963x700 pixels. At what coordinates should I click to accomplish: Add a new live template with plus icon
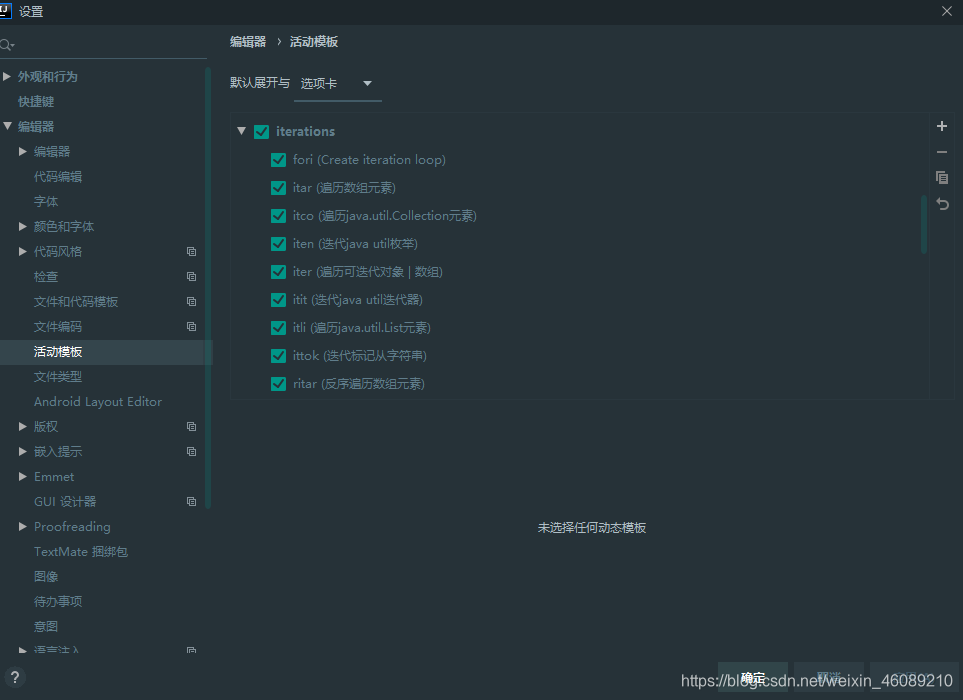pos(942,126)
